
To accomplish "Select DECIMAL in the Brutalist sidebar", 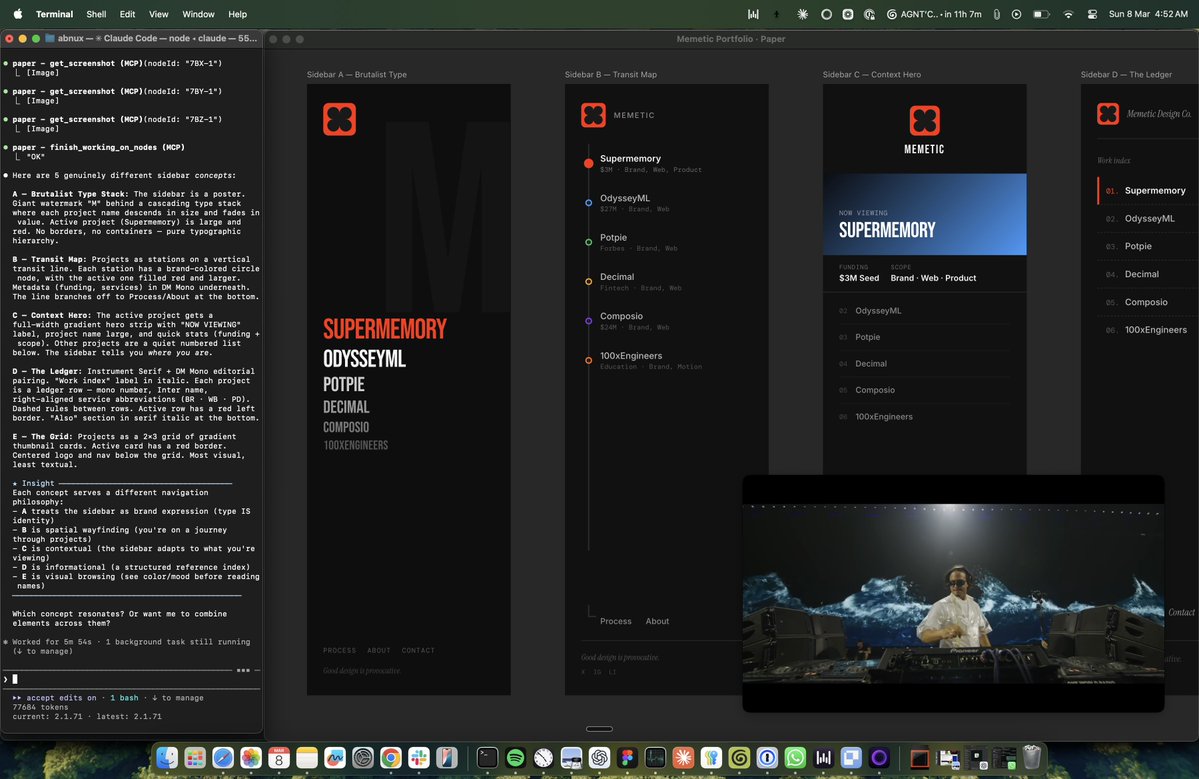I will click(x=346, y=407).
